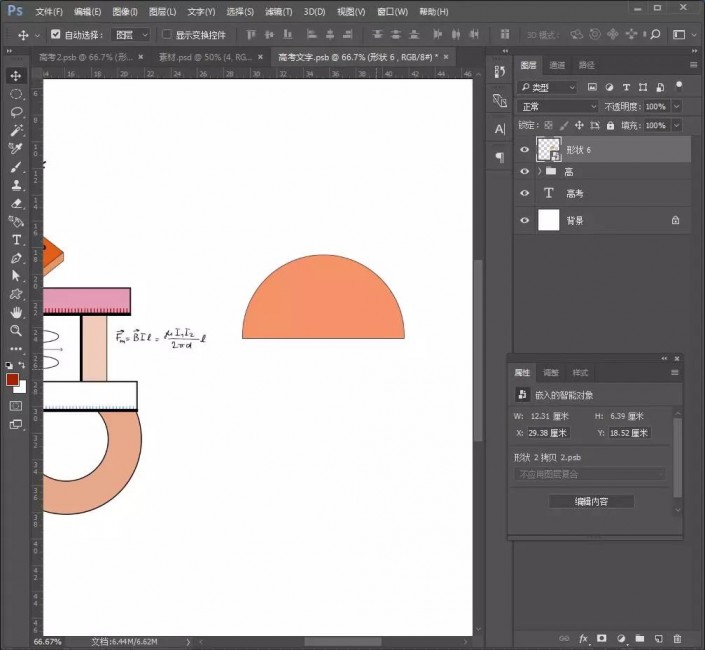Select the Pen tool
705x650 pixels.
point(16,258)
